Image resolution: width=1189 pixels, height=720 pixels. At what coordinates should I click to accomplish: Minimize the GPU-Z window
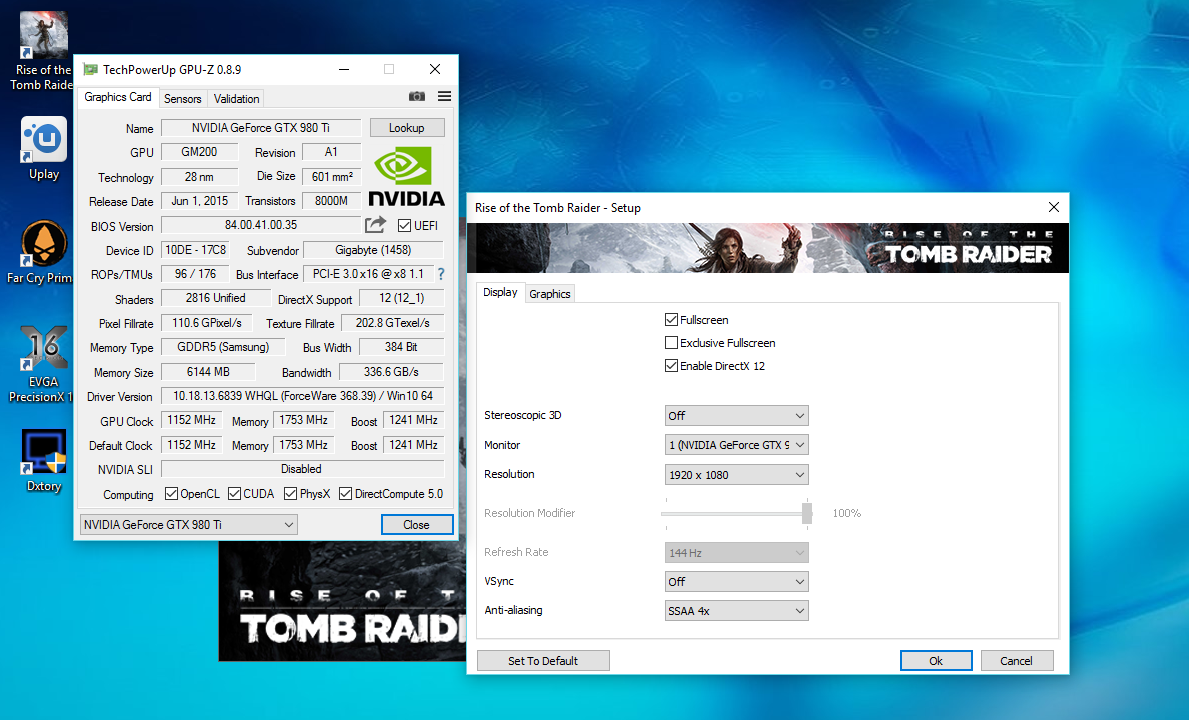point(344,69)
